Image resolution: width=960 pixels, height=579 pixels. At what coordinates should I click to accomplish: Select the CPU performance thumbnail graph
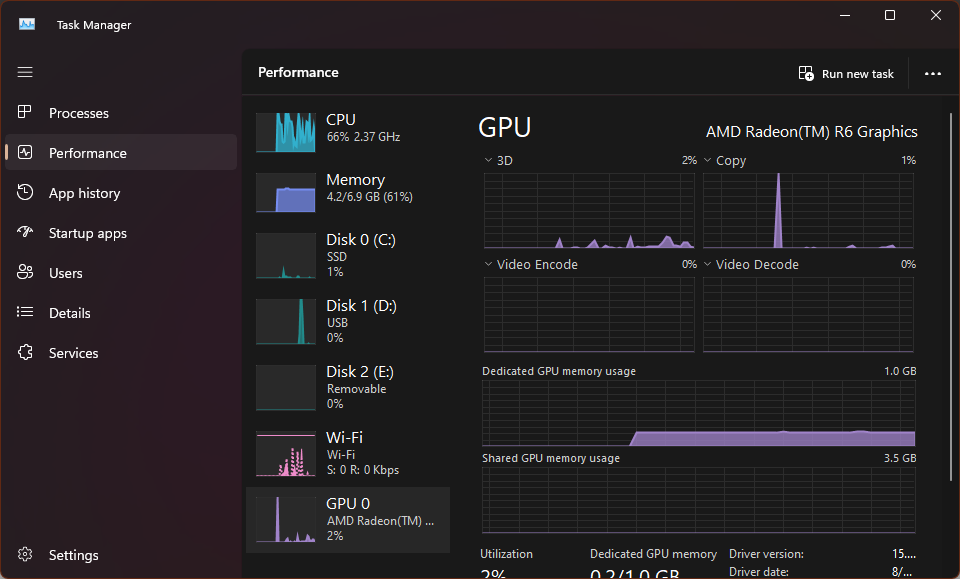tap(286, 132)
